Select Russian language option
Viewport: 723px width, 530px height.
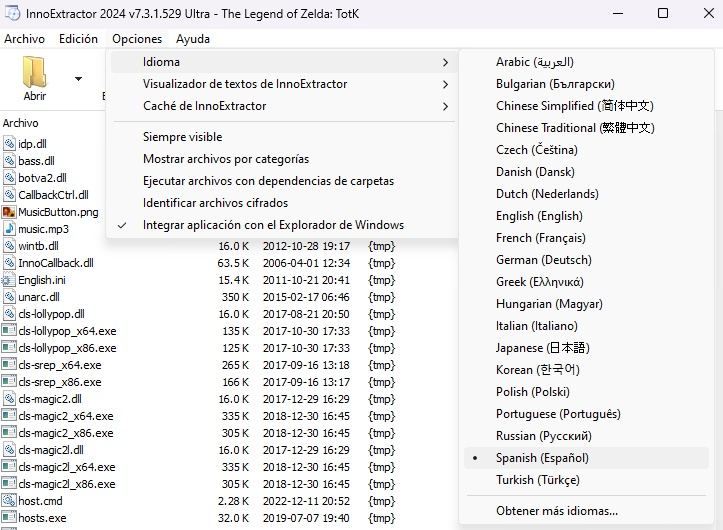tap(586, 436)
